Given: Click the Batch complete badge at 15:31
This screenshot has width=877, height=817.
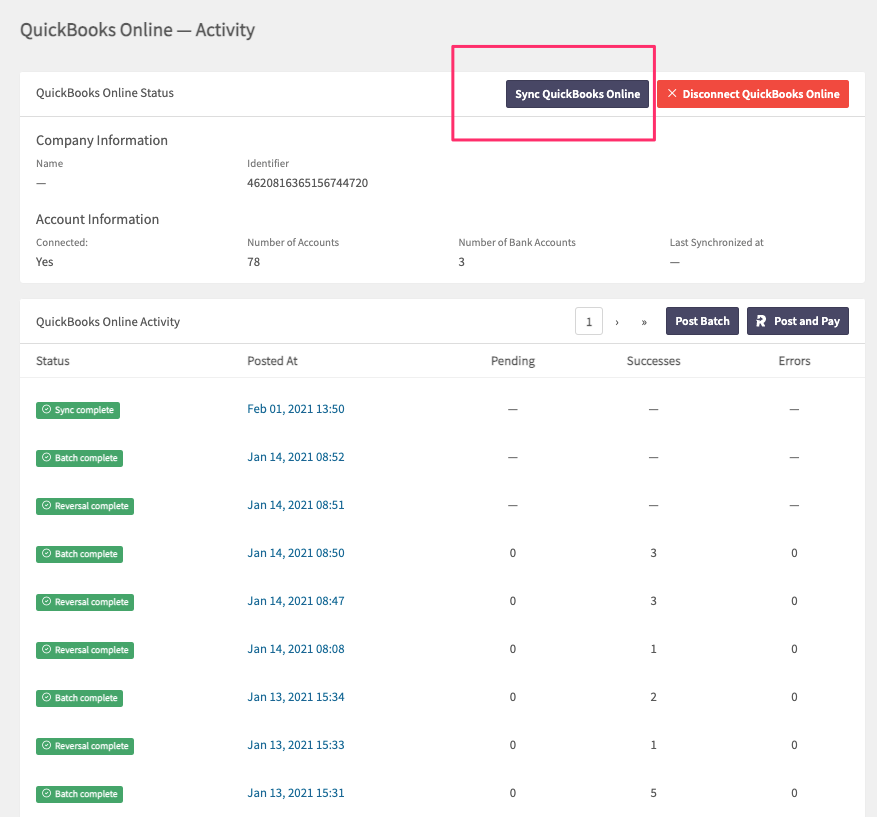Looking at the screenshot, I should 79,794.
